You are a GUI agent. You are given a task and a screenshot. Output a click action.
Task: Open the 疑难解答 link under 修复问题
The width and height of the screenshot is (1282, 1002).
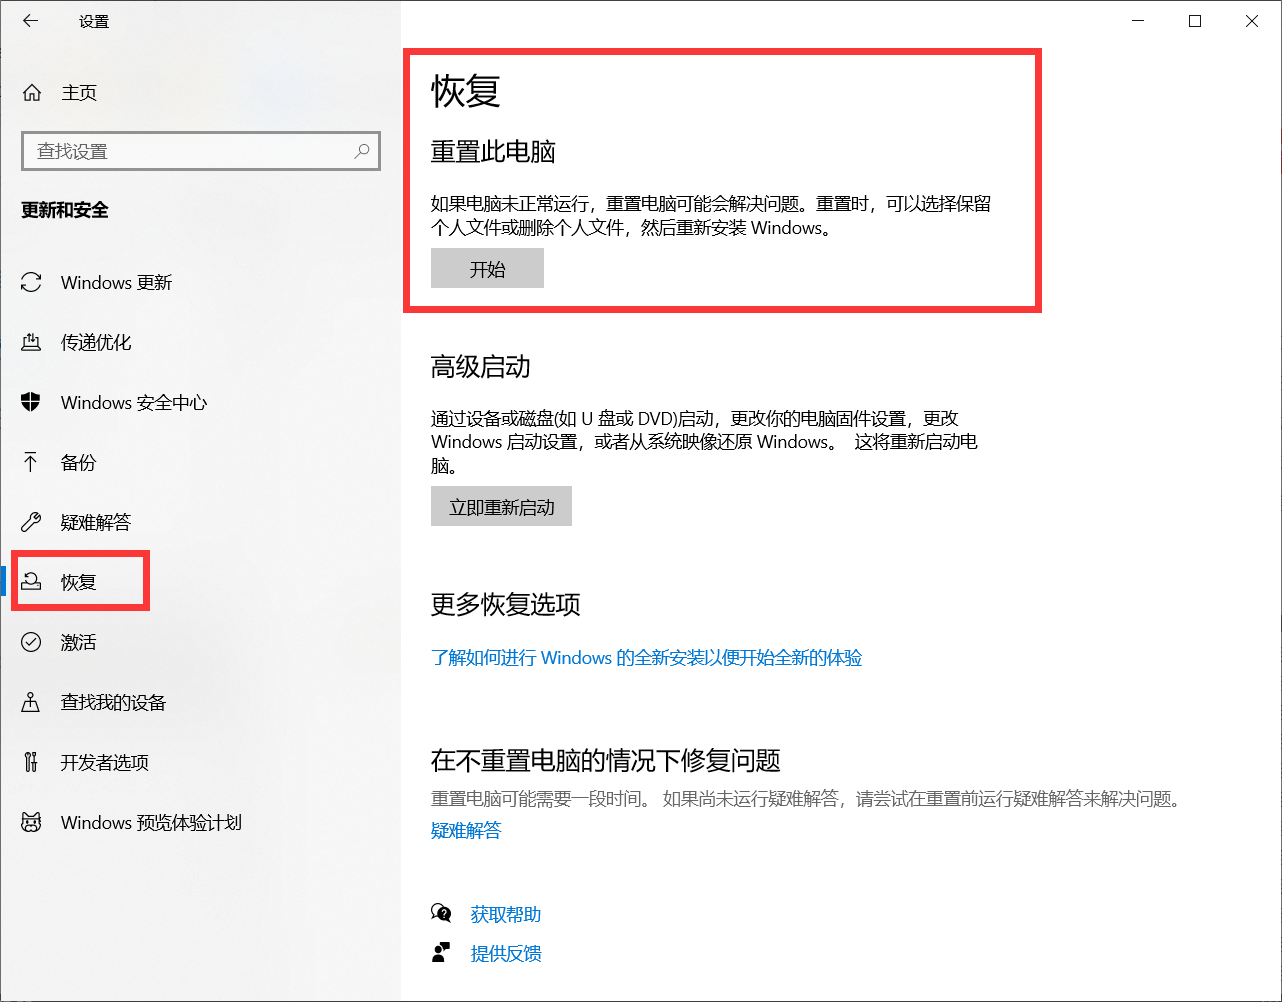tap(466, 831)
